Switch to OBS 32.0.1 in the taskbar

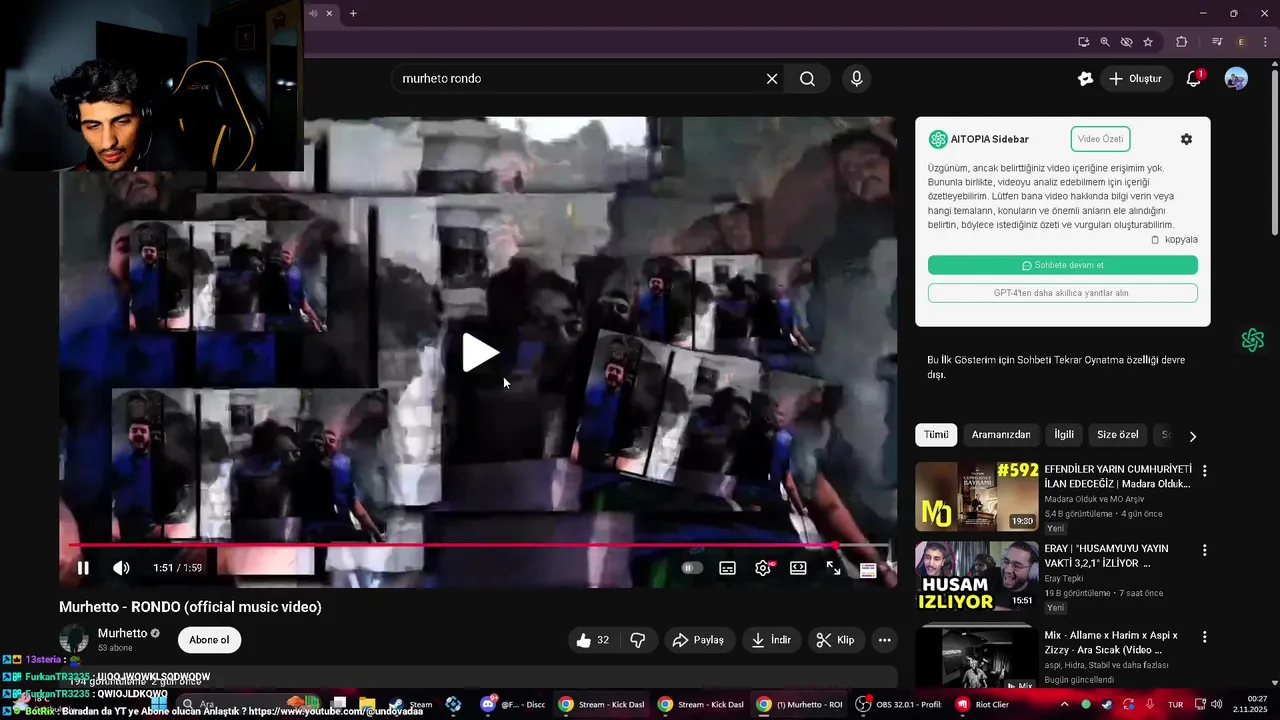click(x=899, y=704)
